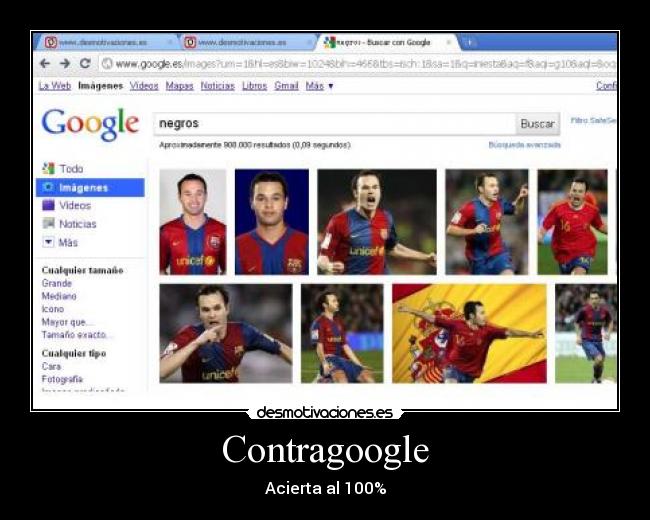Click the browser forward arrow
The height and width of the screenshot is (520, 650).
point(65,63)
